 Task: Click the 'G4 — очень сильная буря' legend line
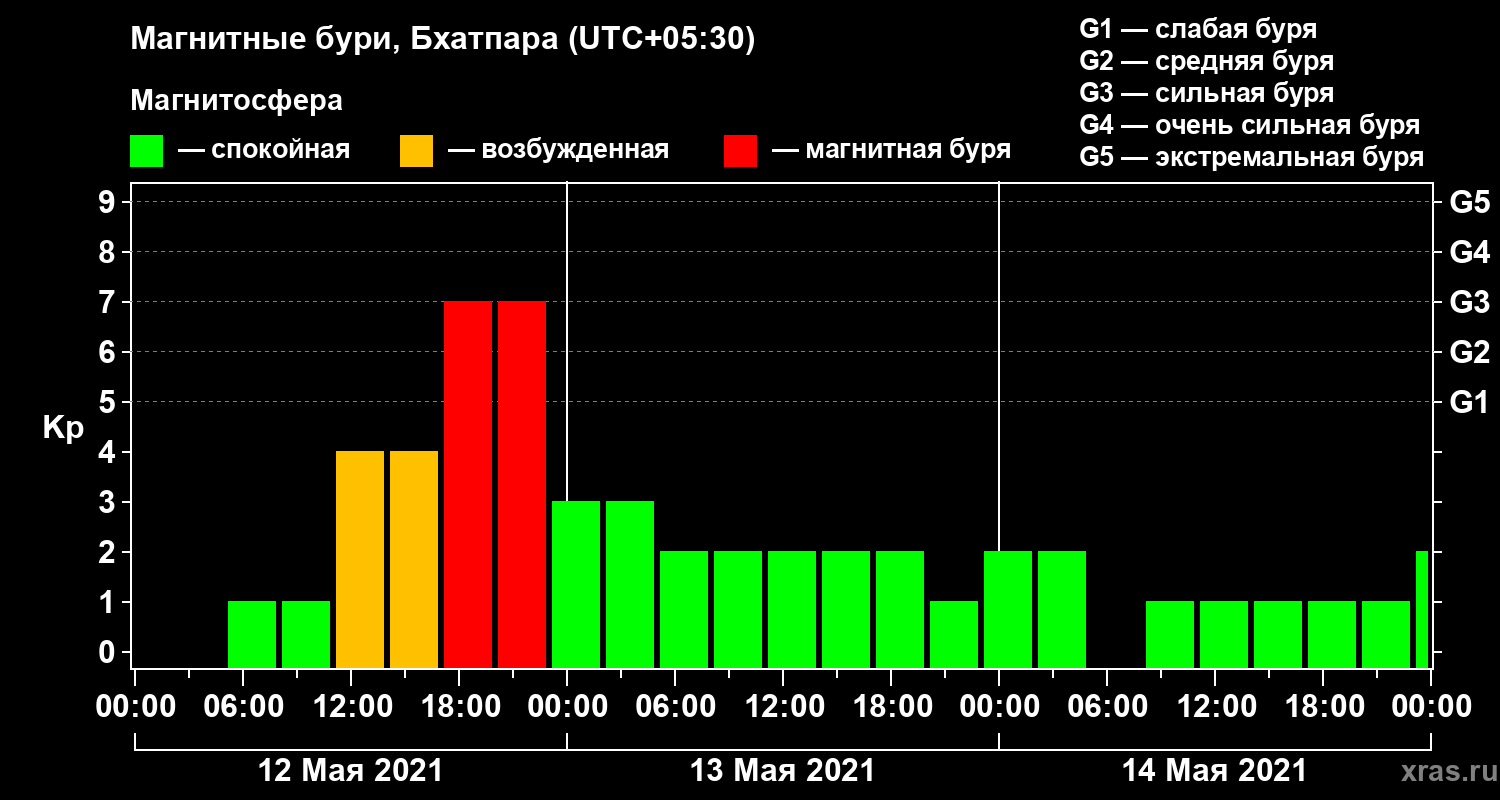(1249, 125)
